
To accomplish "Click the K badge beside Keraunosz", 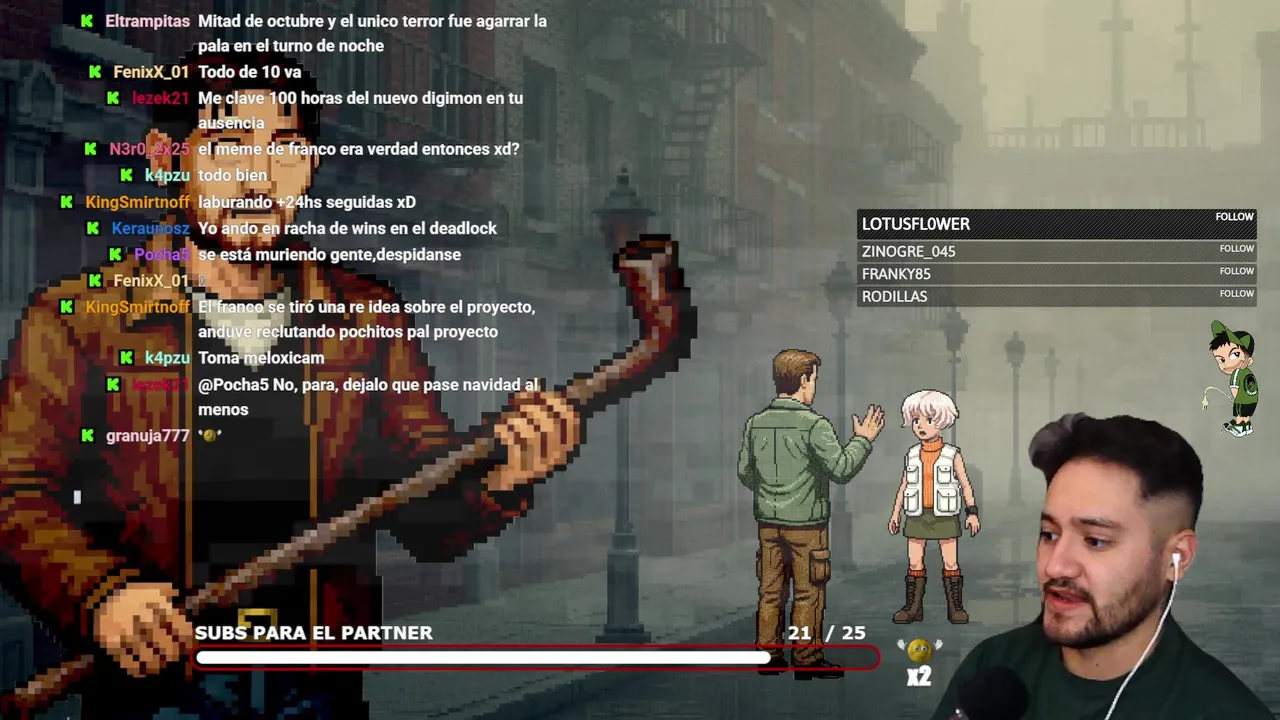I will 93,228.
